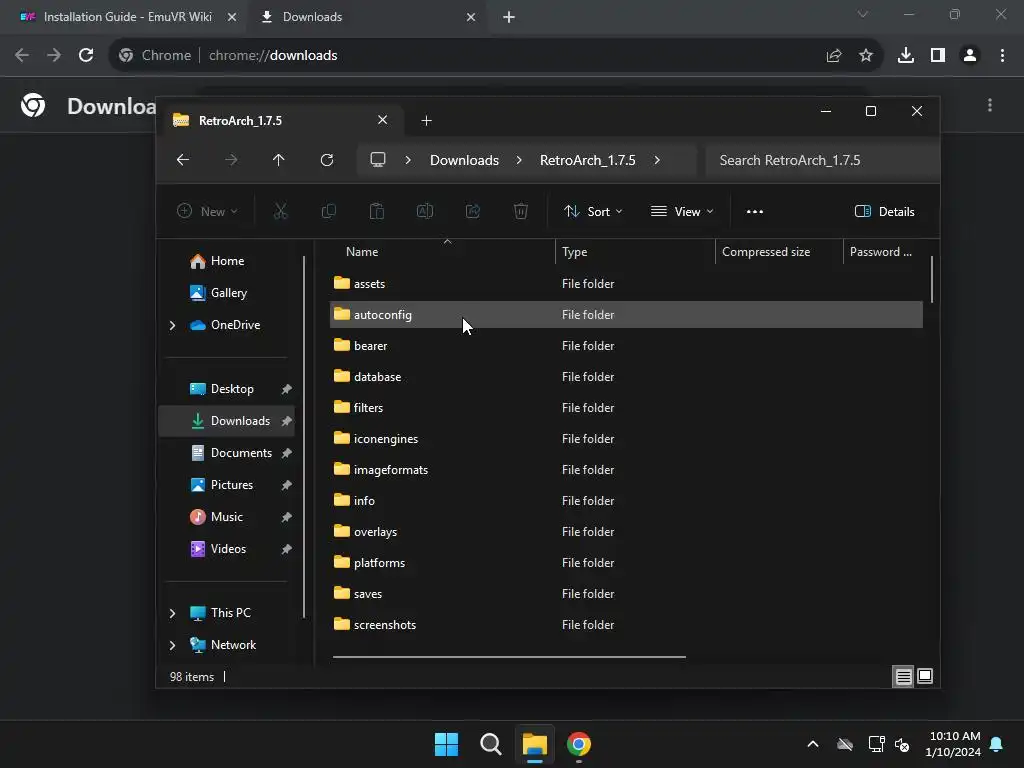The width and height of the screenshot is (1024, 768).
Task: Select the imageformats folder
Action: (626, 470)
